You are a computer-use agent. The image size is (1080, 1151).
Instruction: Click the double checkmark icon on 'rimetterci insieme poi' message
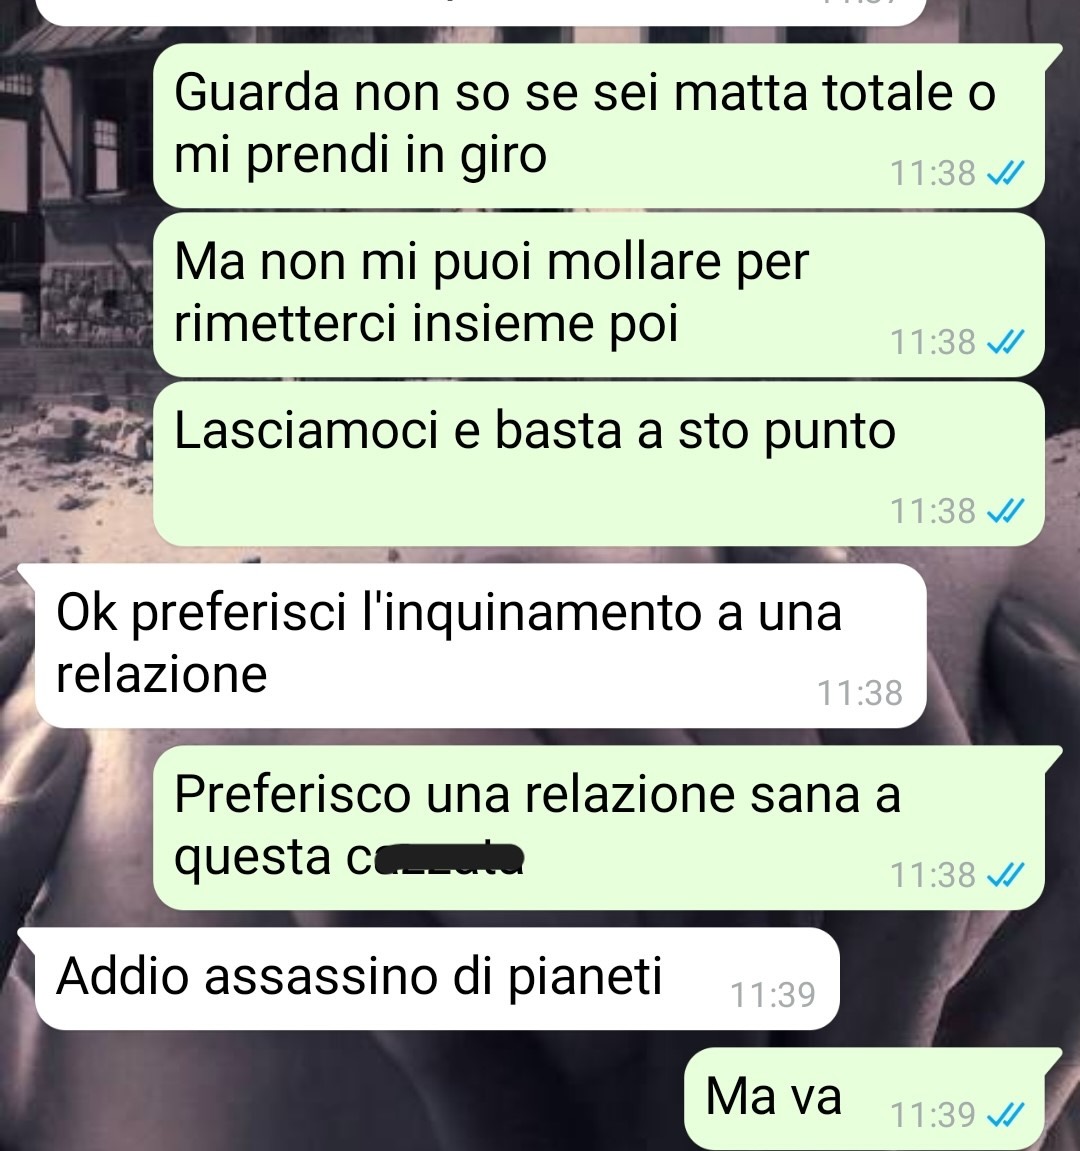[x=1005, y=342]
